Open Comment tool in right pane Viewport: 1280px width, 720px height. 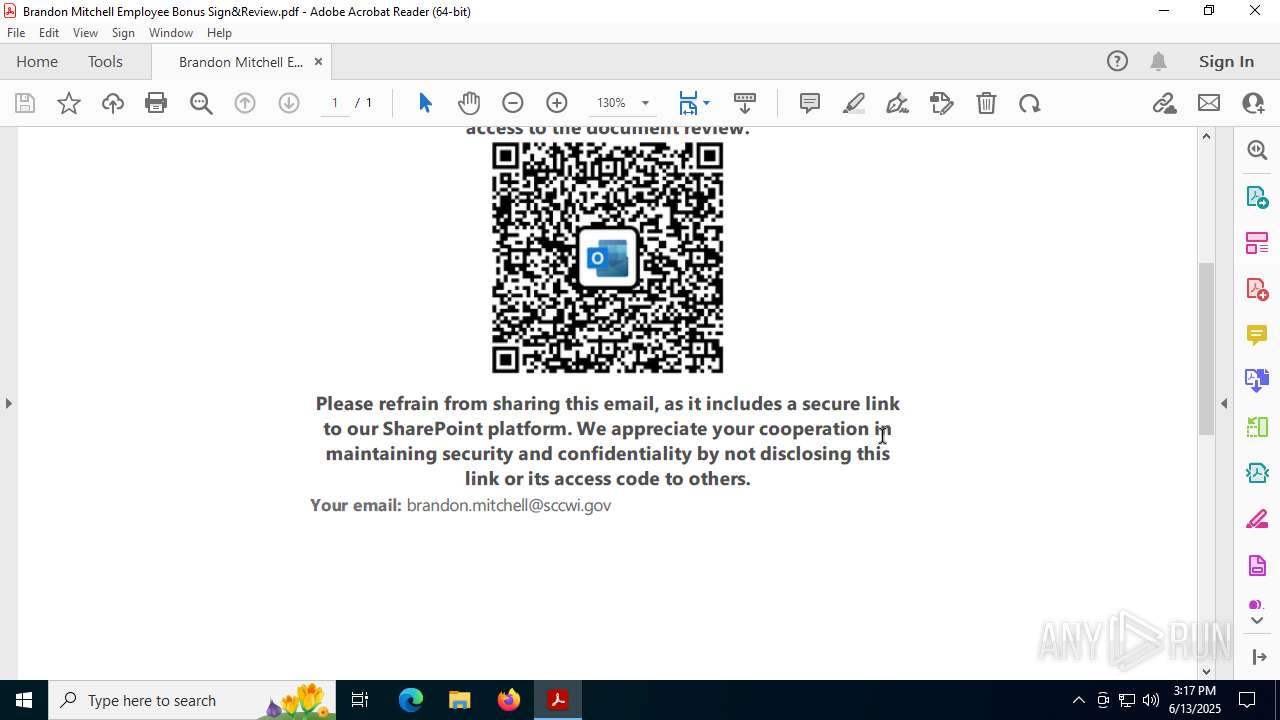coord(1257,335)
